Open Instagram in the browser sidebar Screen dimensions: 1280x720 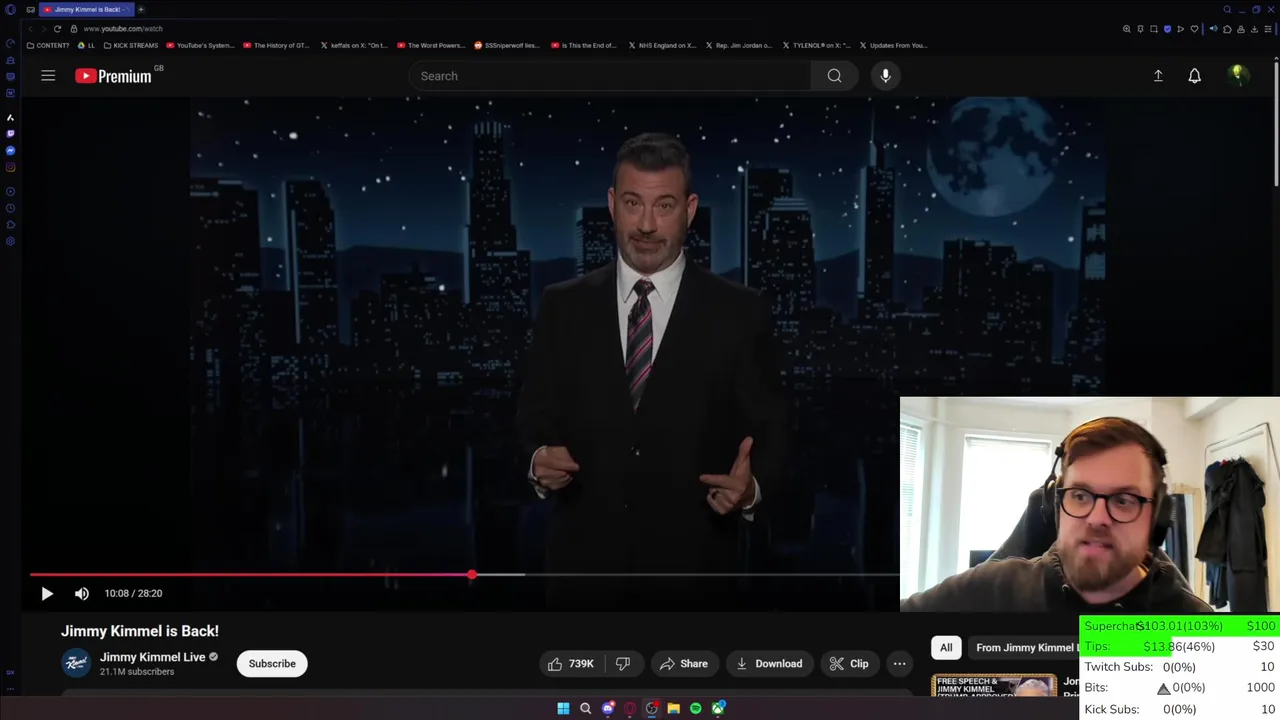pyautogui.click(x=10, y=167)
